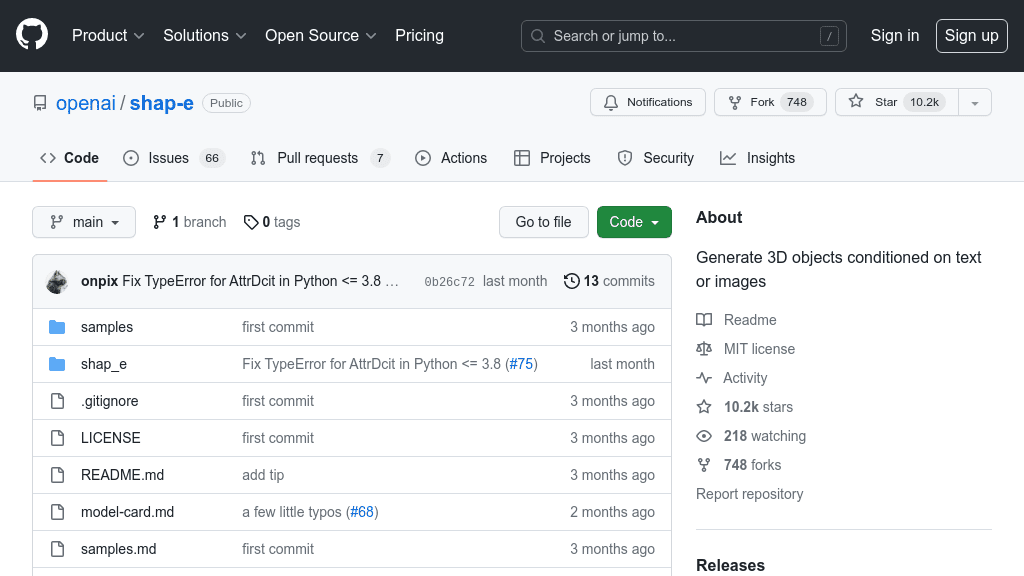Click the GitHub logo icon

coord(32,35)
